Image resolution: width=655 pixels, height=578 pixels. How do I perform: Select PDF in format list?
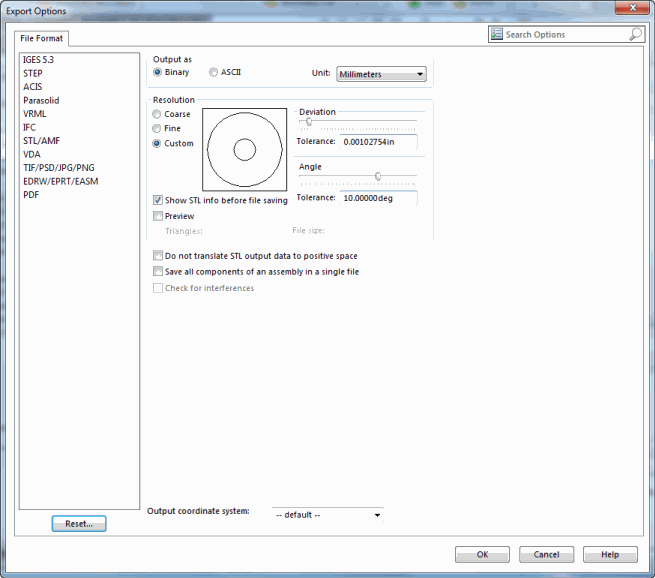[x=31, y=195]
